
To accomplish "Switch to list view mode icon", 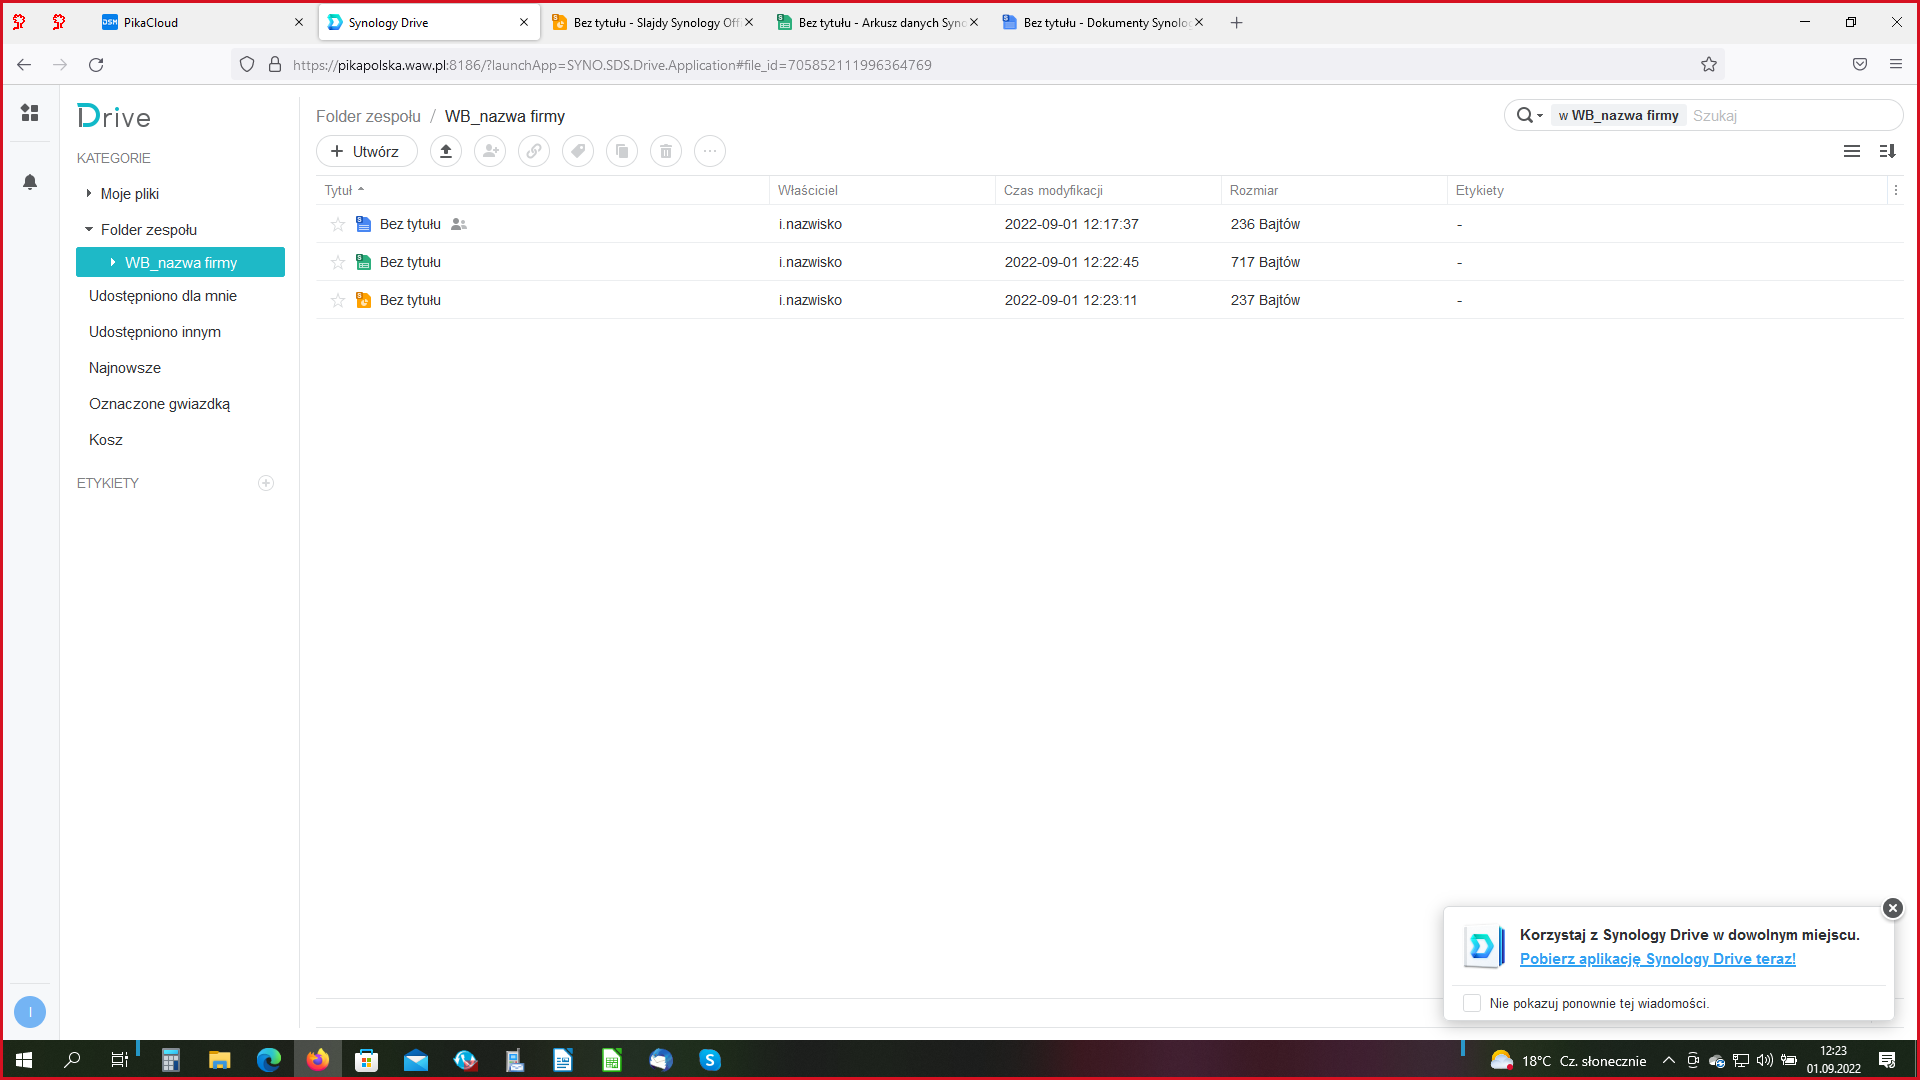I will 1852,151.
